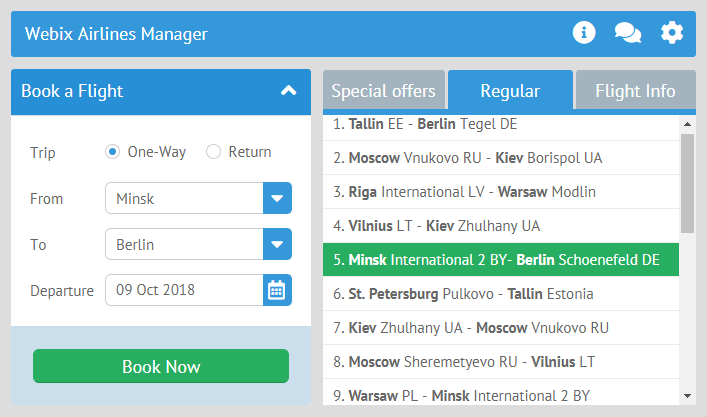Expand the From city dropdown
This screenshot has height=417, width=707.
pos(277,198)
